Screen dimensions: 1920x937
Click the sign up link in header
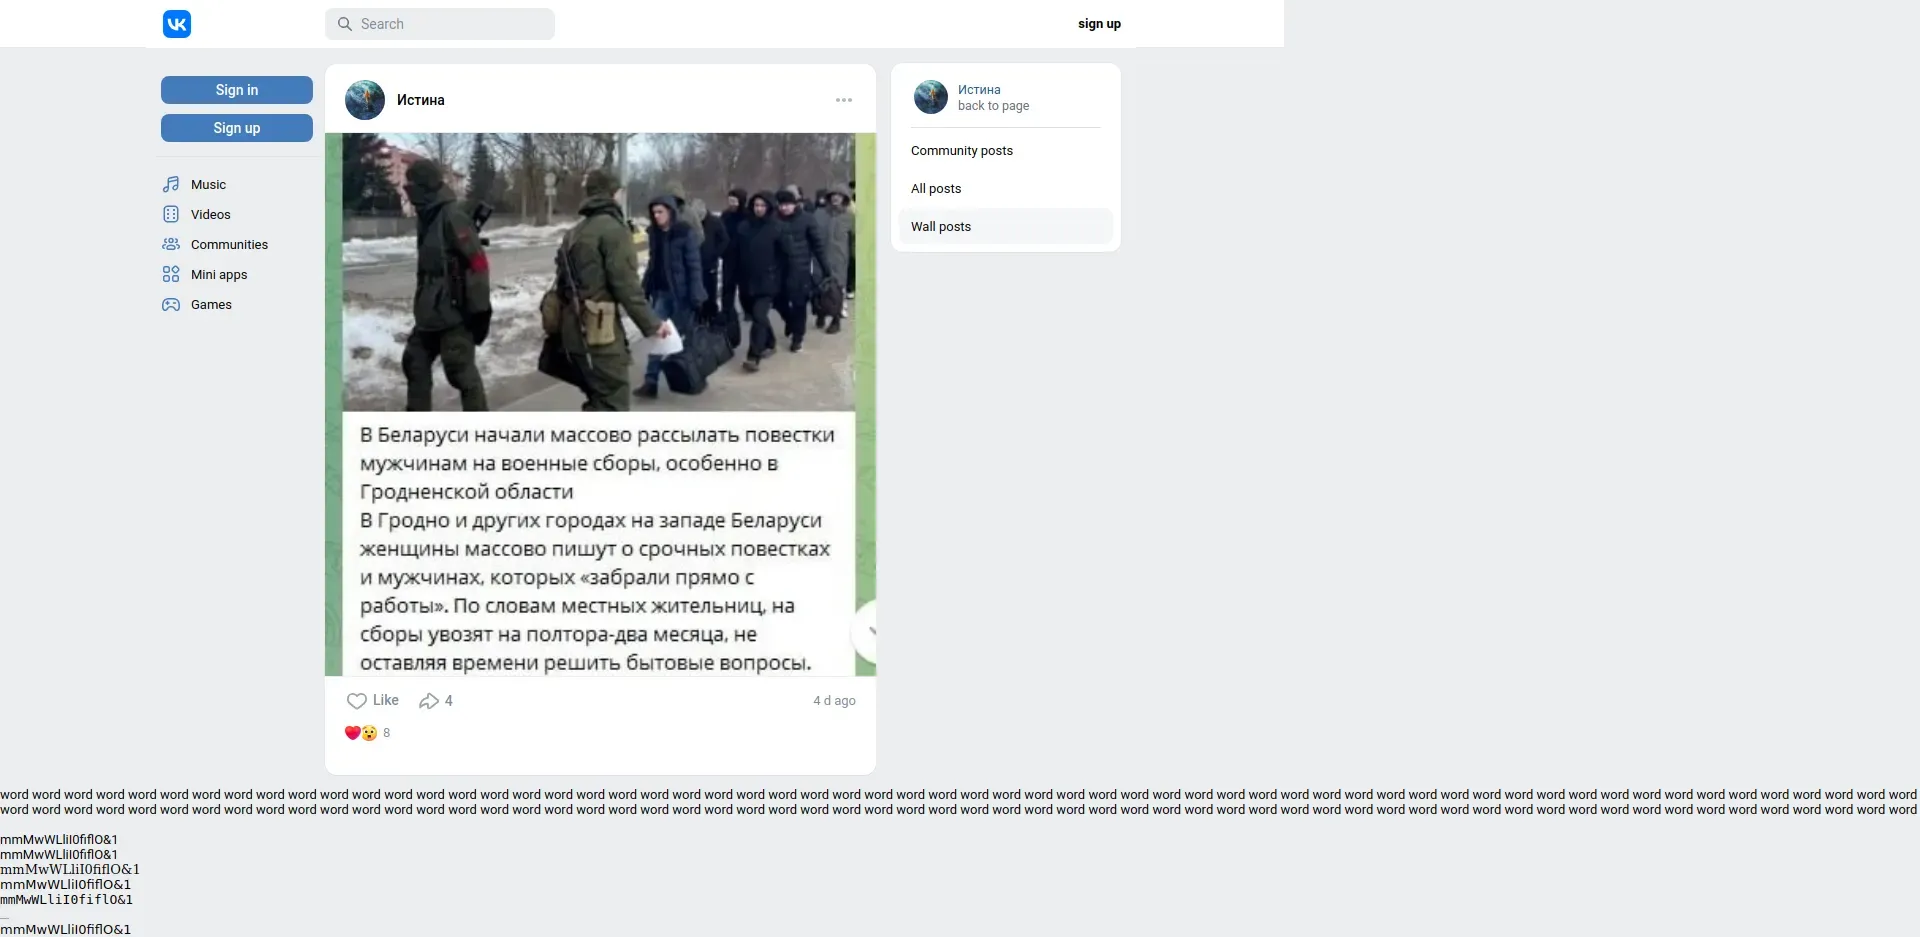pyautogui.click(x=1099, y=24)
